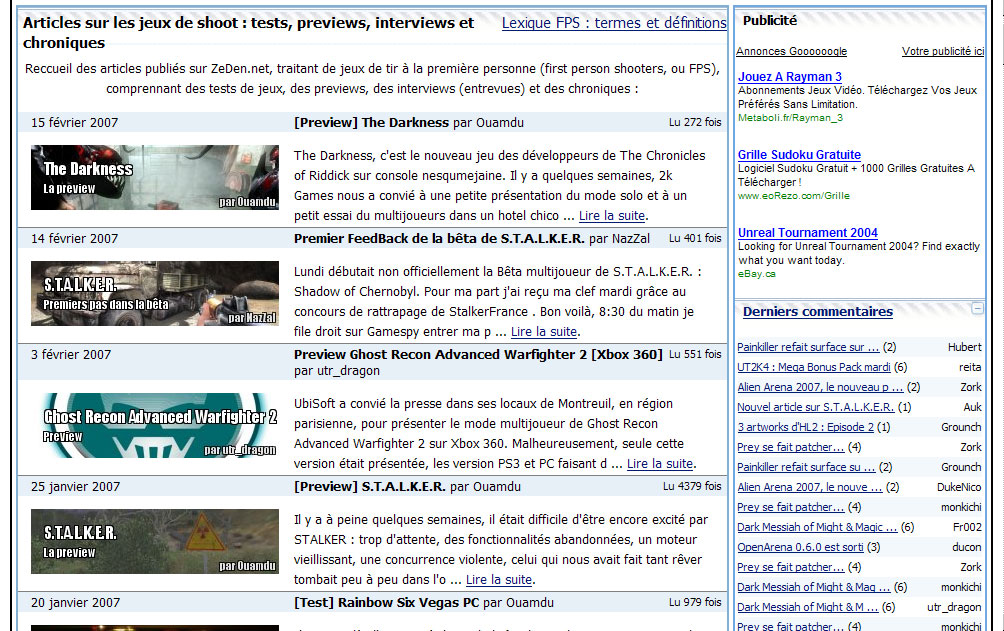Open the Annonces Google link
This screenshot has height=631, width=1004.
click(x=791, y=51)
